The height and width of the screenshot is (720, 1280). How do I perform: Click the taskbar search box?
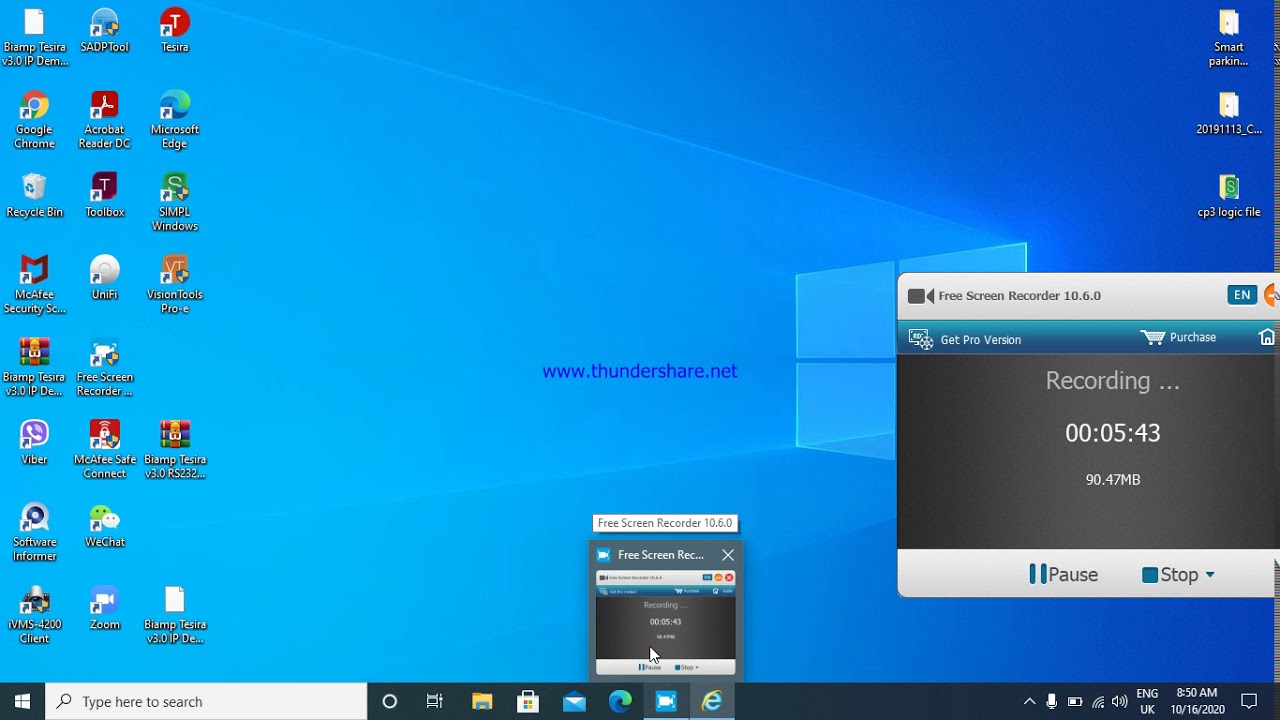coord(207,701)
